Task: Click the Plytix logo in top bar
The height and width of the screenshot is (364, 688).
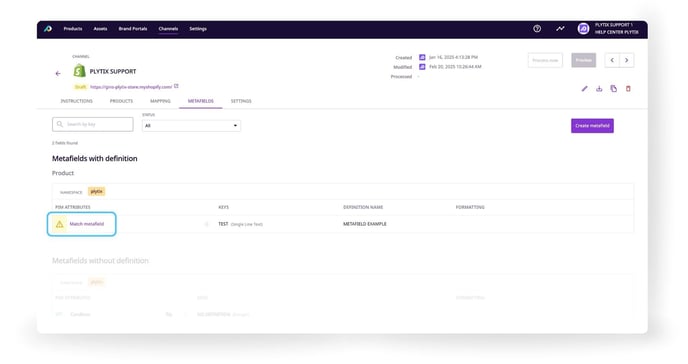Action: click(x=48, y=29)
